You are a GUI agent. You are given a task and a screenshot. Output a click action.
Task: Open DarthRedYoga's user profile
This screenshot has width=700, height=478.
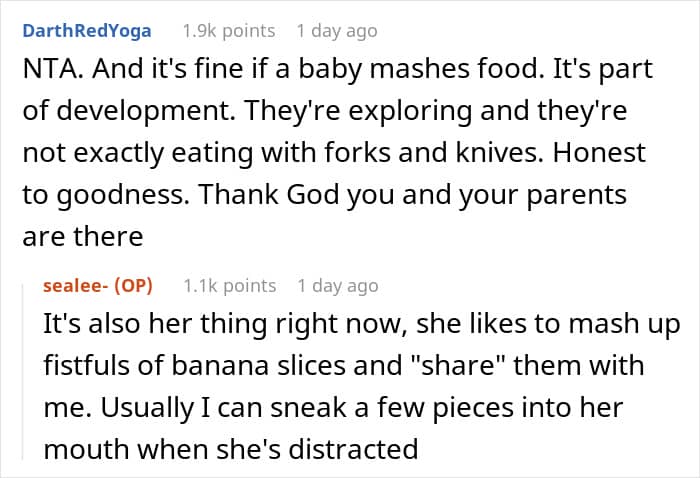coord(87,31)
